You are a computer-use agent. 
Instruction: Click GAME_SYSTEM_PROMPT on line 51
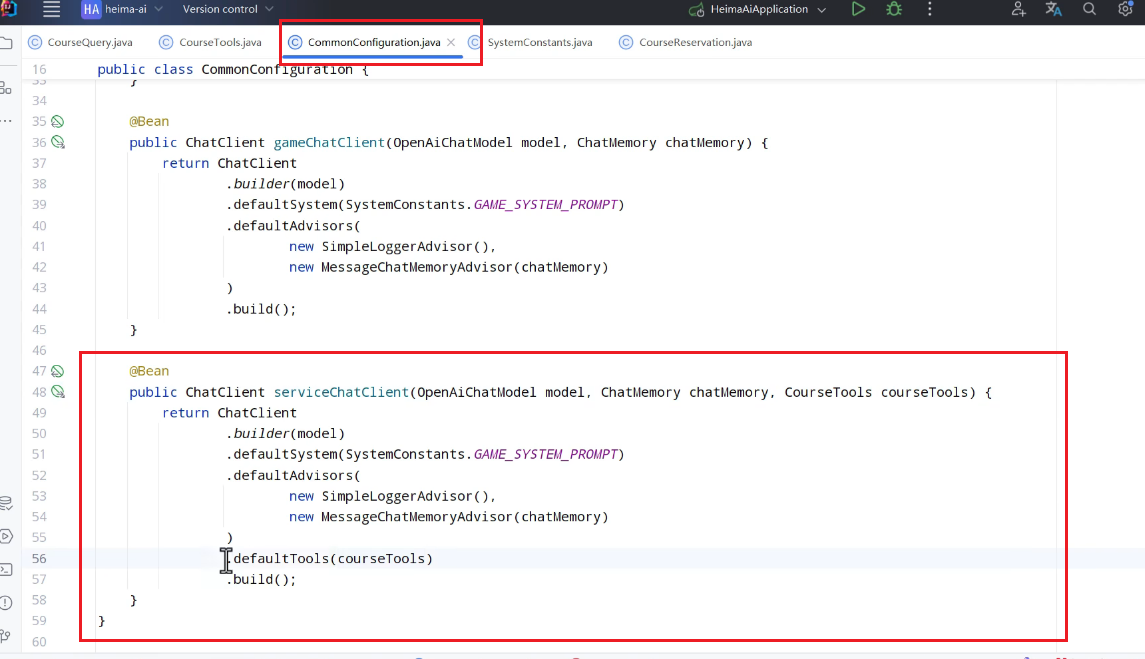(545, 454)
